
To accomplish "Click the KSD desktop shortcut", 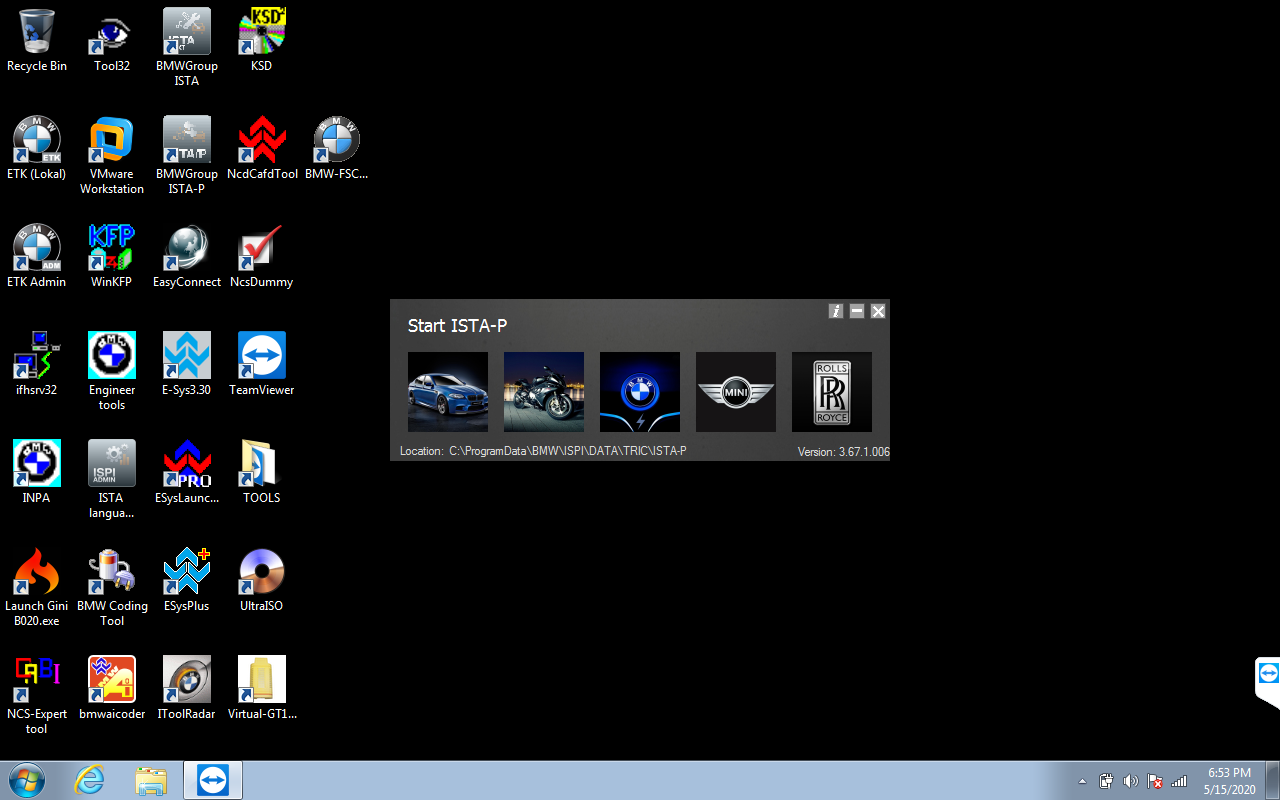I will pyautogui.click(x=262, y=40).
